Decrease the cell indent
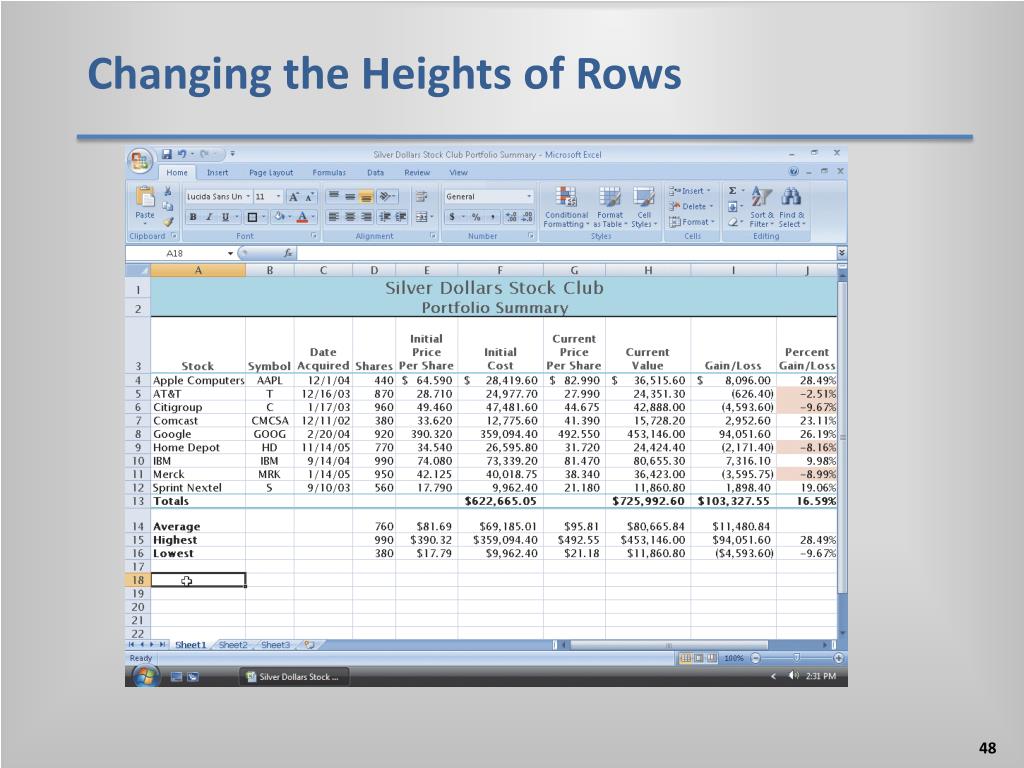Viewport: 1024px width, 768px height. click(x=384, y=217)
